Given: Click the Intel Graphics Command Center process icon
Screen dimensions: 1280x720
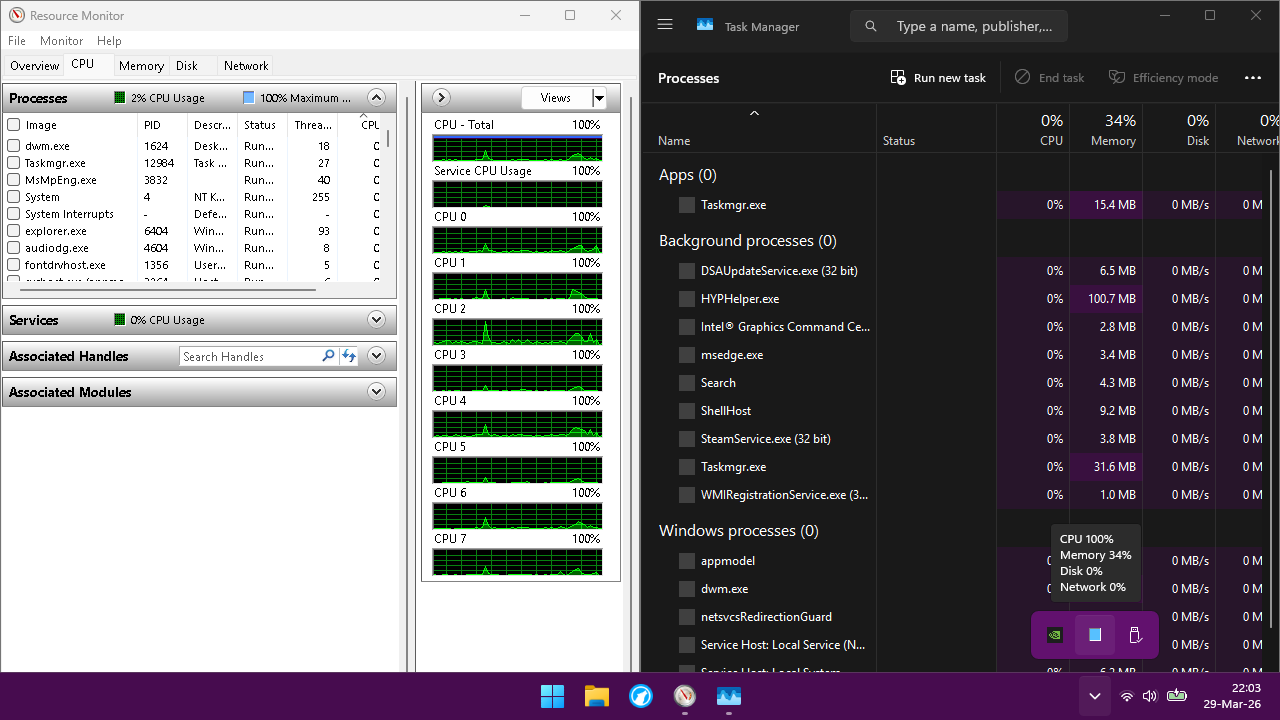Looking at the screenshot, I should [x=687, y=327].
